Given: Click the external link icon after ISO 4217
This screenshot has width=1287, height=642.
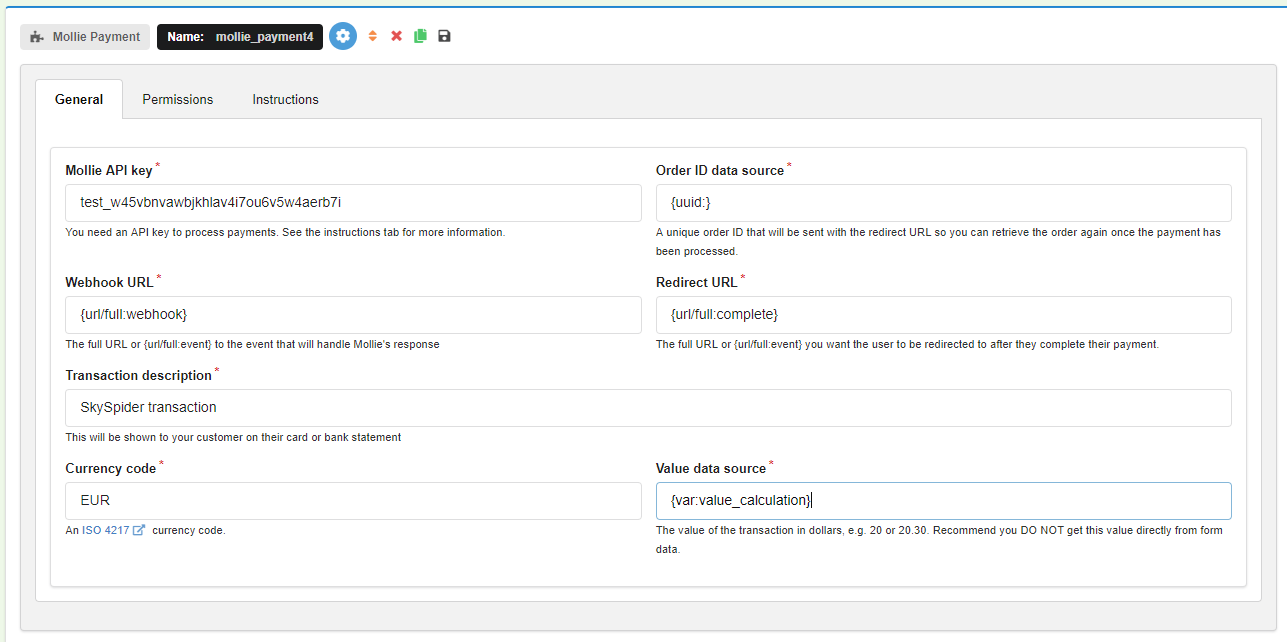Looking at the screenshot, I should coord(139,530).
